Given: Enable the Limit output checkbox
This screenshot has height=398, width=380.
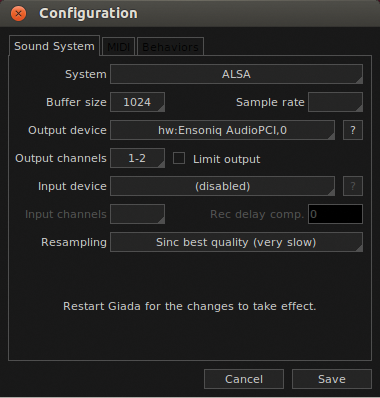Looking at the screenshot, I should pyautogui.click(x=179, y=158).
